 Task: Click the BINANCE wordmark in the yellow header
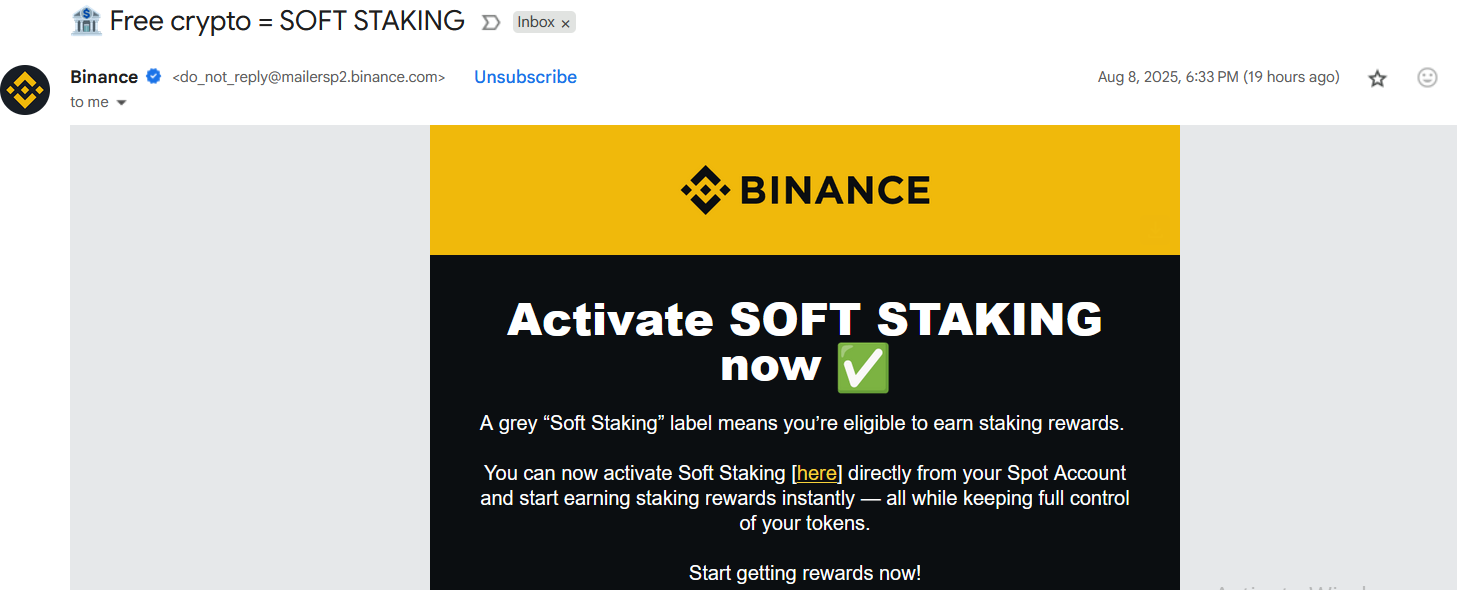click(x=836, y=190)
